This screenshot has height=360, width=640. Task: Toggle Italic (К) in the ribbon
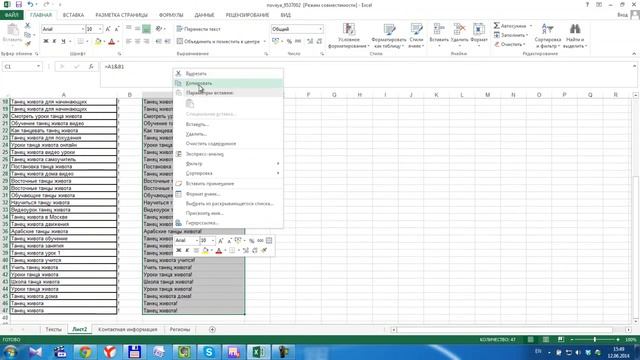(54, 41)
